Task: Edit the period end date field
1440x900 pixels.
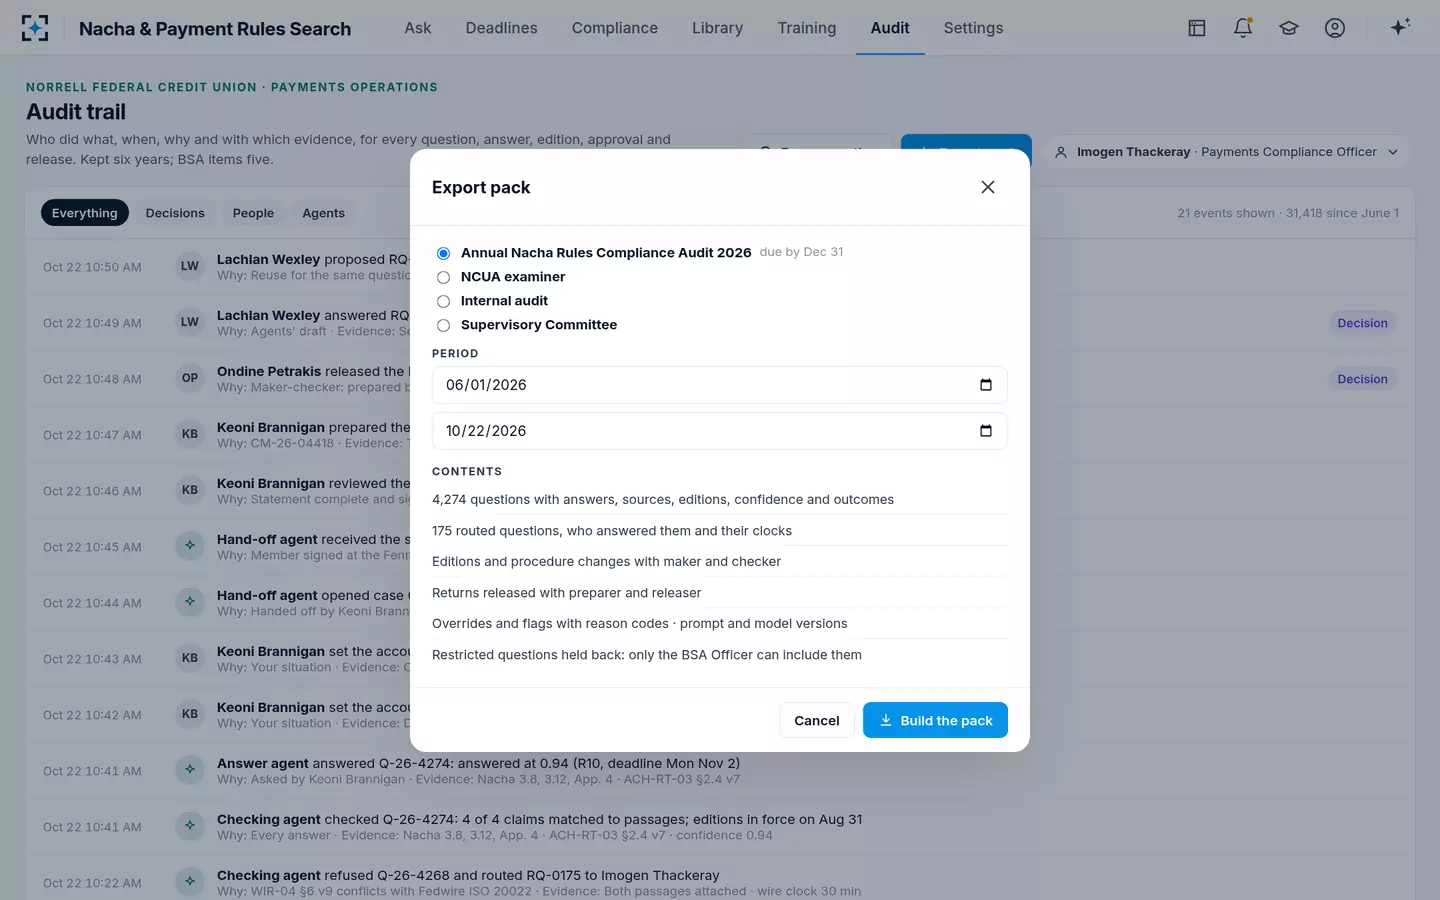Action: point(719,431)
